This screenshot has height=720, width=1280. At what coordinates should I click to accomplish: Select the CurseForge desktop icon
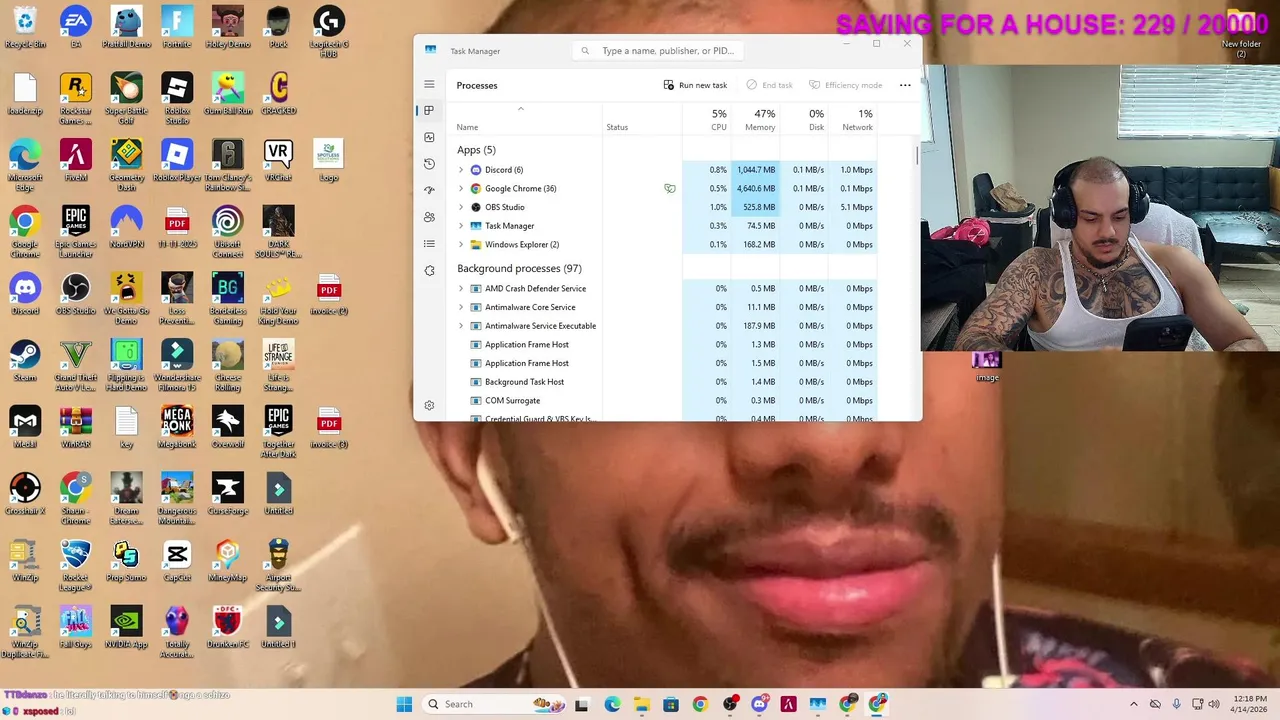point(227,494)
